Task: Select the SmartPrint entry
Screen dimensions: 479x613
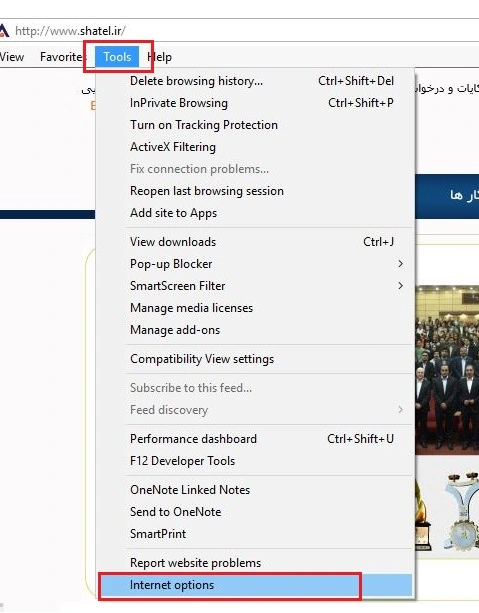Action: pyautogui.click(x=255, y=534)
